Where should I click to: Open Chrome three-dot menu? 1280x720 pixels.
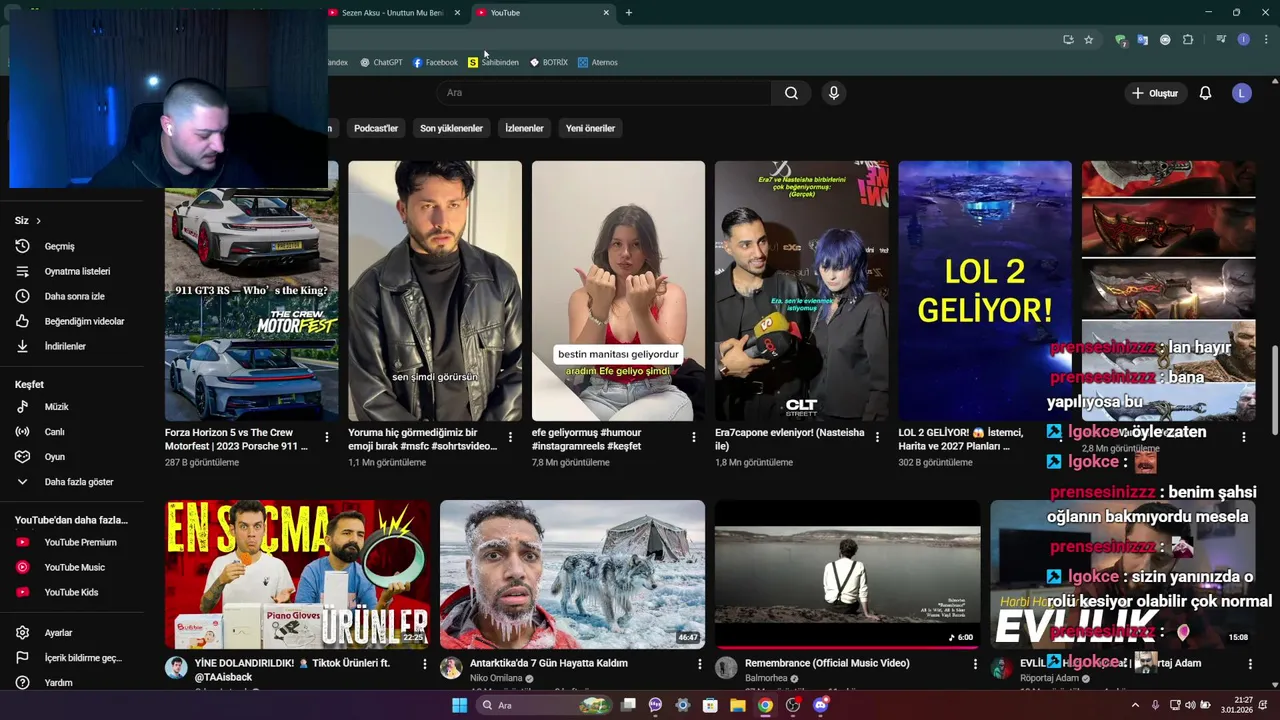[x=1266, y=40]
